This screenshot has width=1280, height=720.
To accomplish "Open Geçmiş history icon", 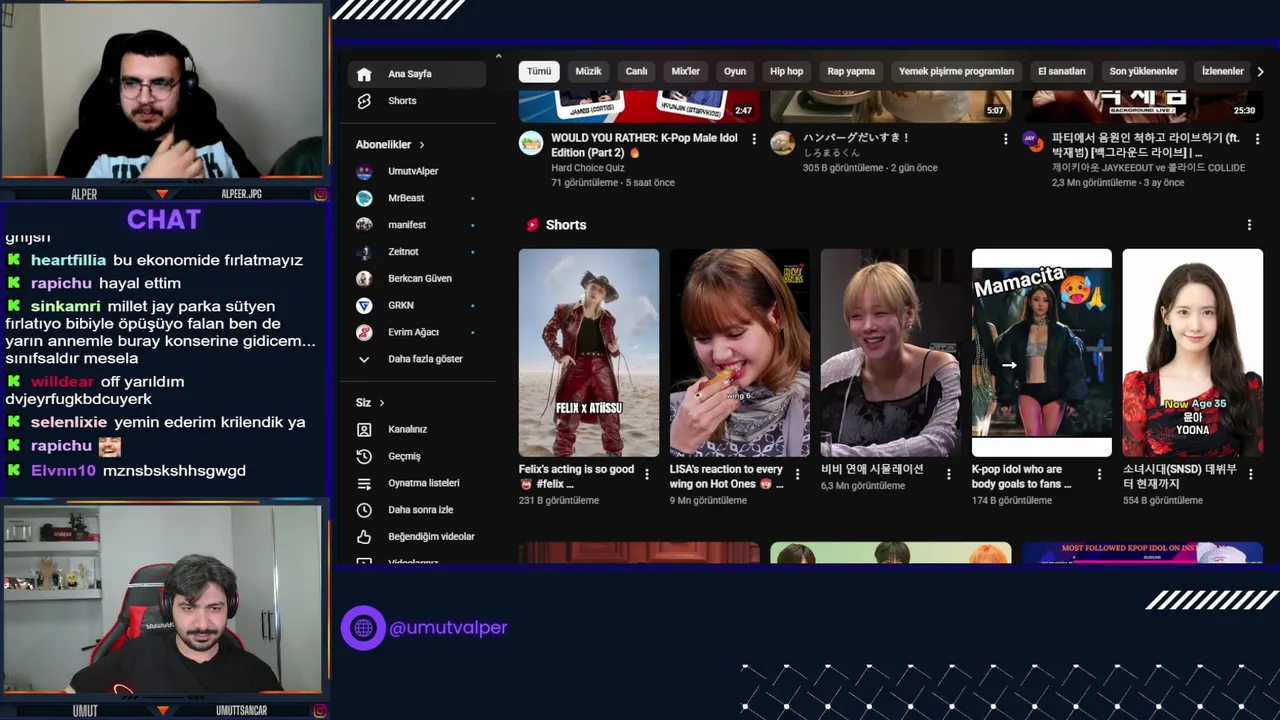I will click(364, 456).
